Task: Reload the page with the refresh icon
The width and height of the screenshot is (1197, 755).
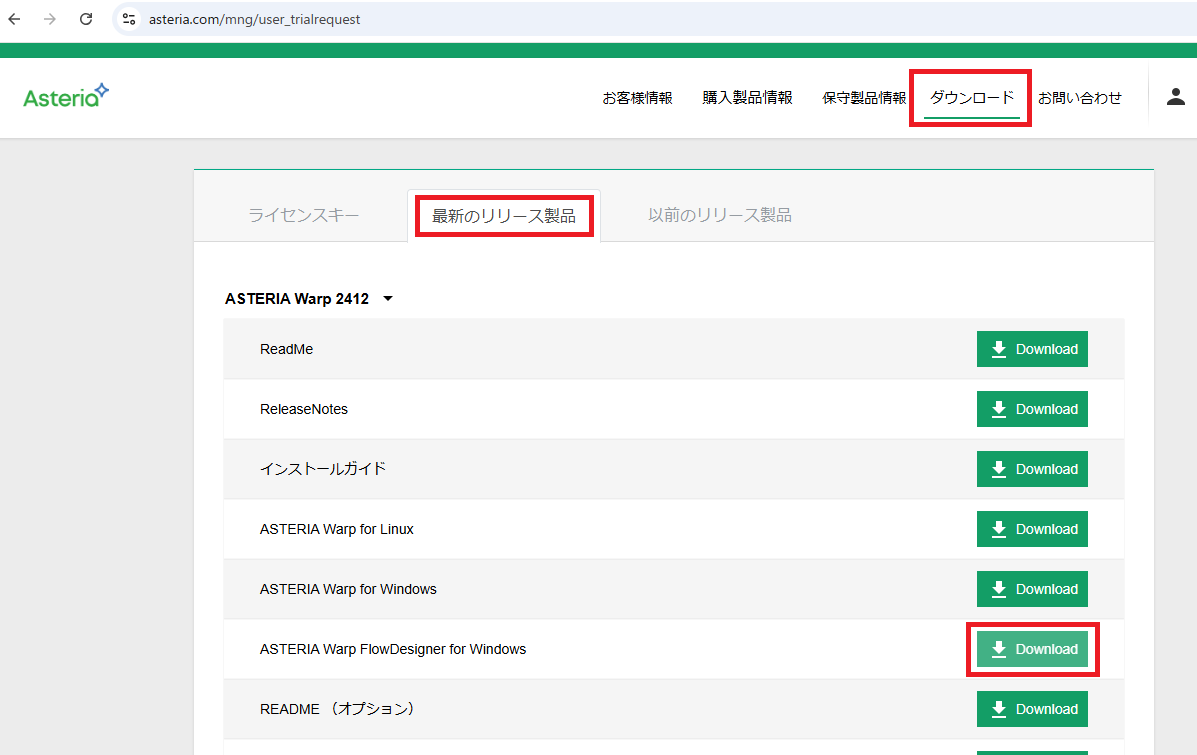Action: (86, 19)
